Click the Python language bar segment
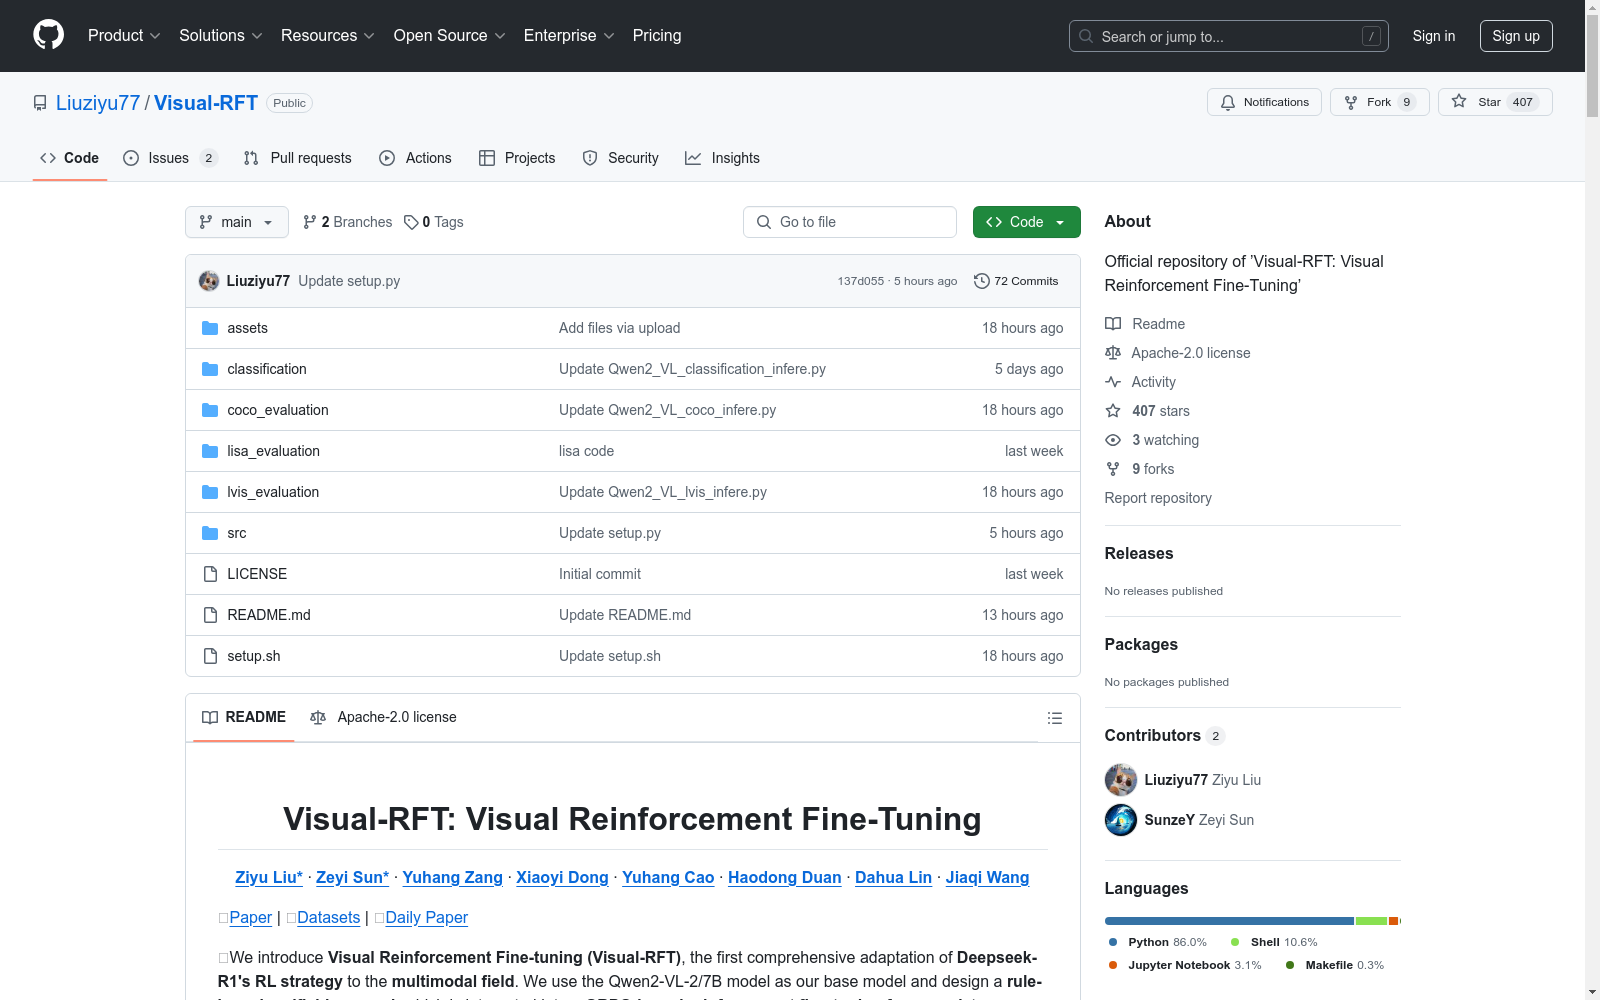Image resolution: width=1600 pixels, height=1000 pixels. tap(1229, 921)
